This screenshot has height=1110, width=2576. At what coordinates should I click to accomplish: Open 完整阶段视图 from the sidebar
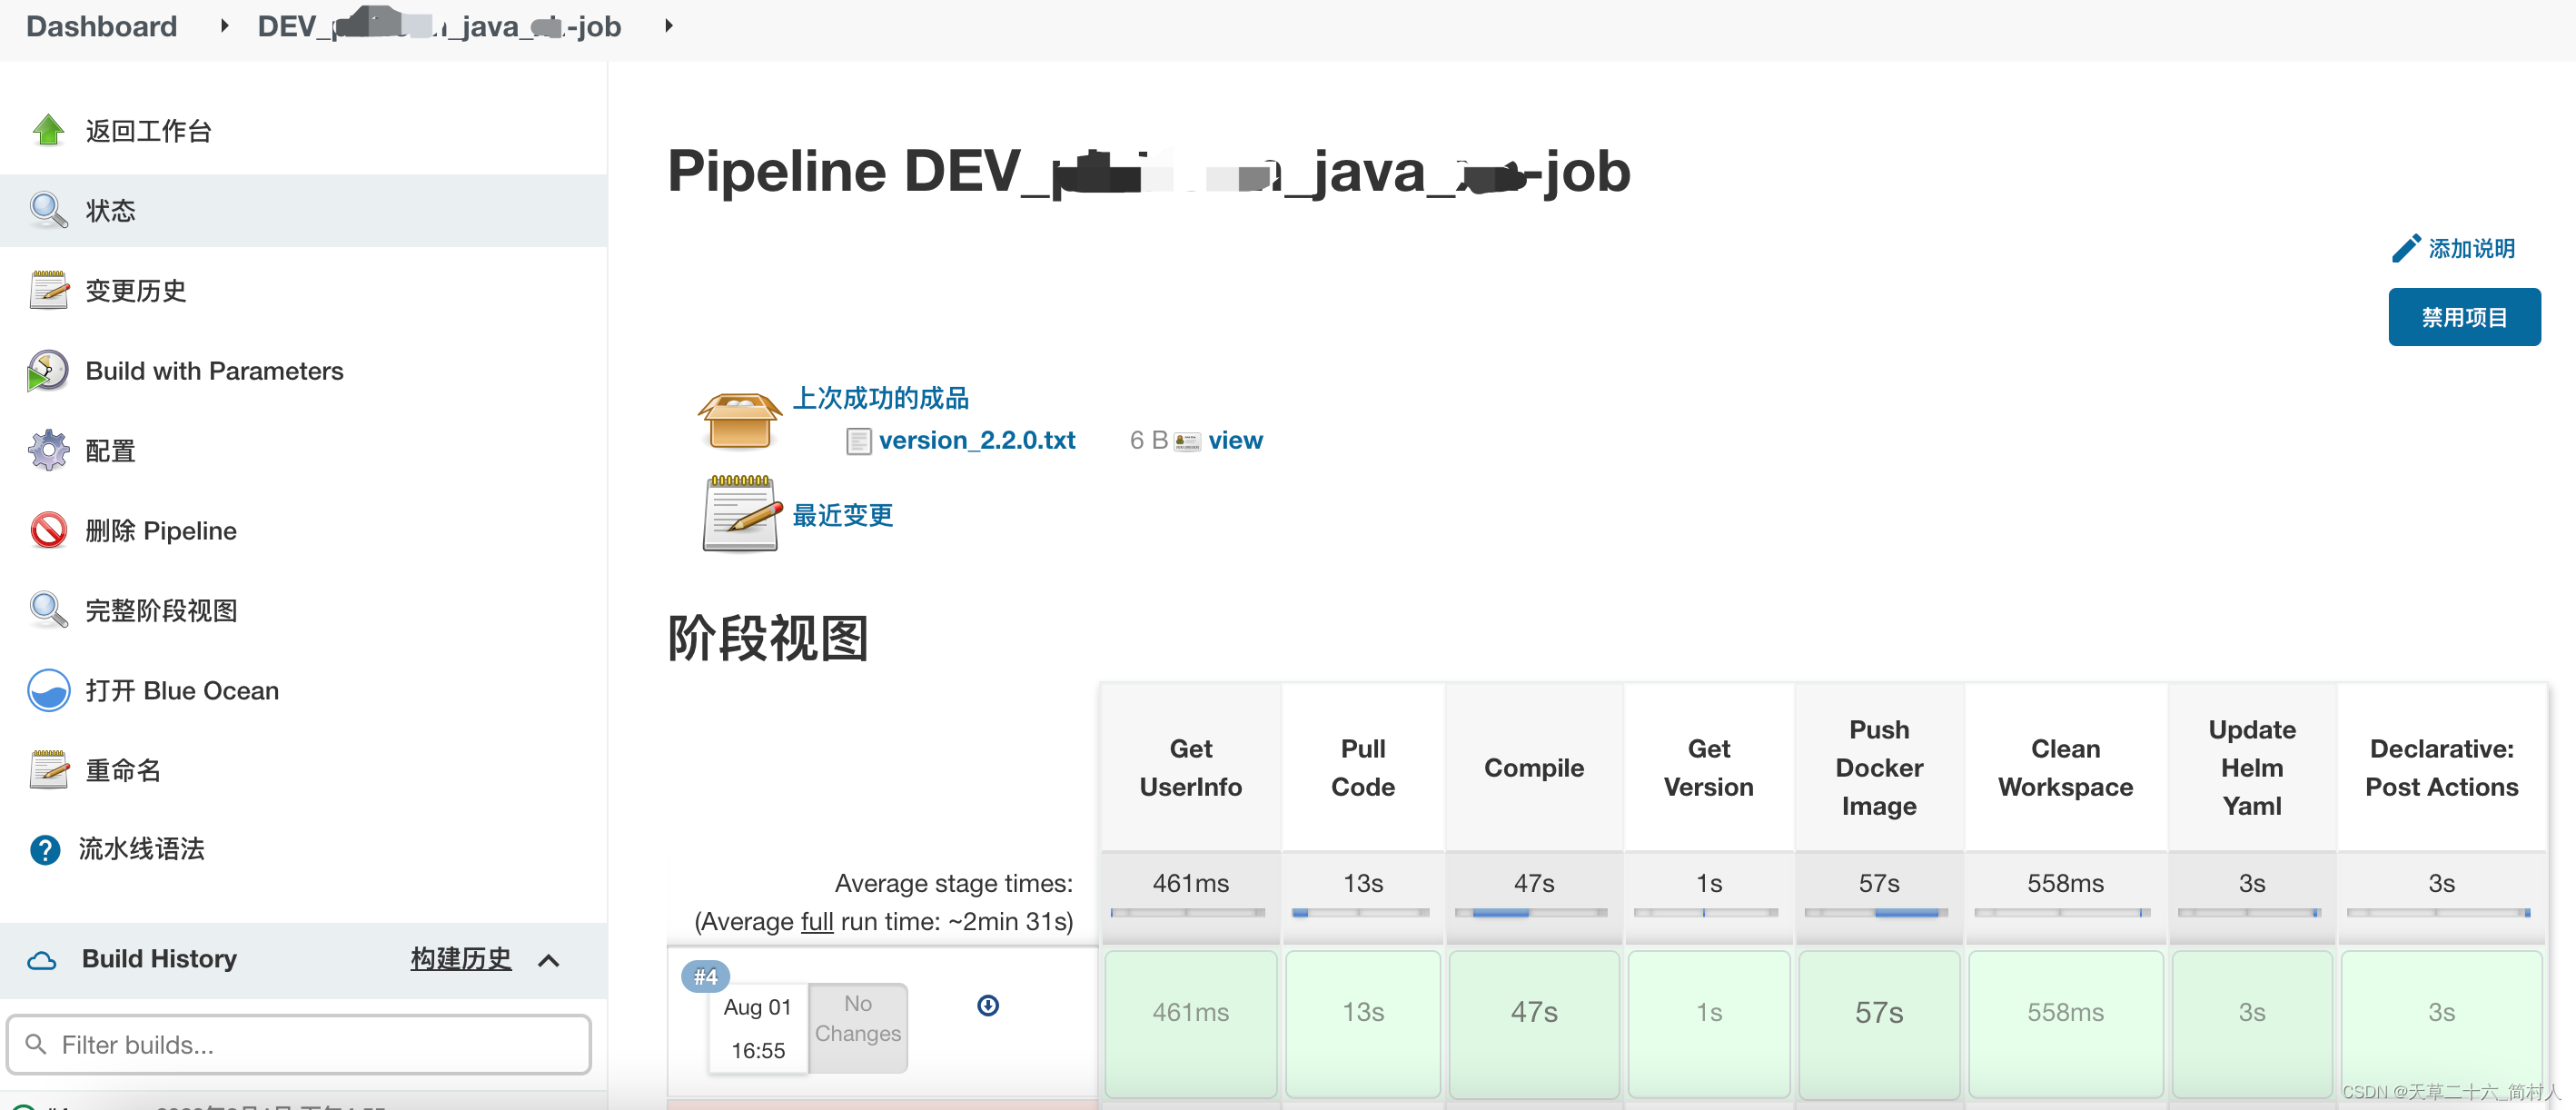tap(161, 611)
